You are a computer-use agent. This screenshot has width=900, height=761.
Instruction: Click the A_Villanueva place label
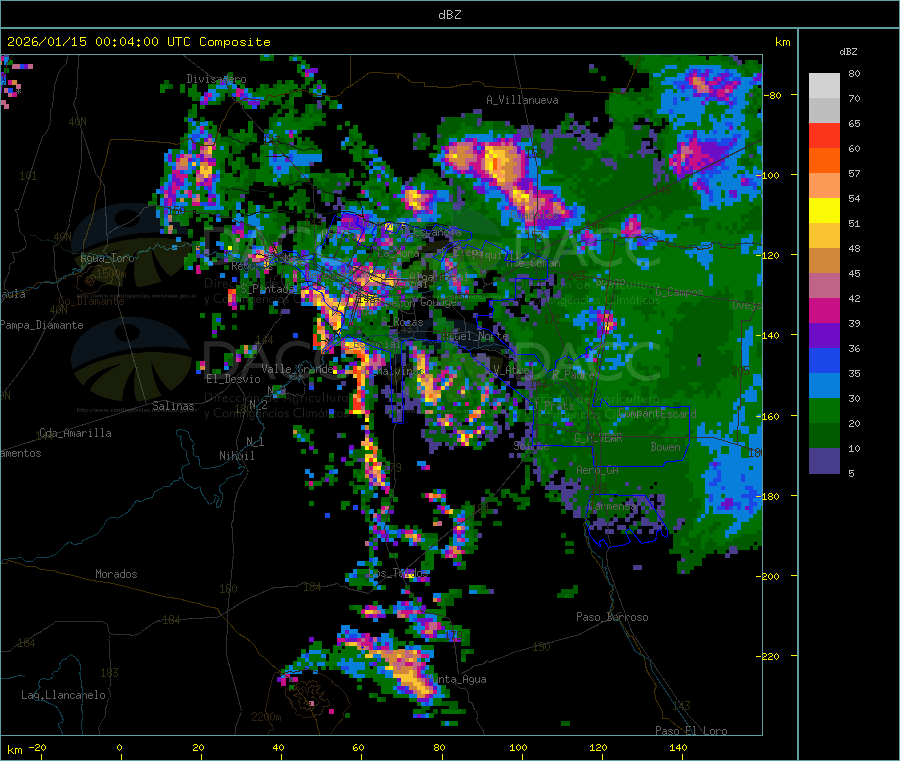point(522,100)
